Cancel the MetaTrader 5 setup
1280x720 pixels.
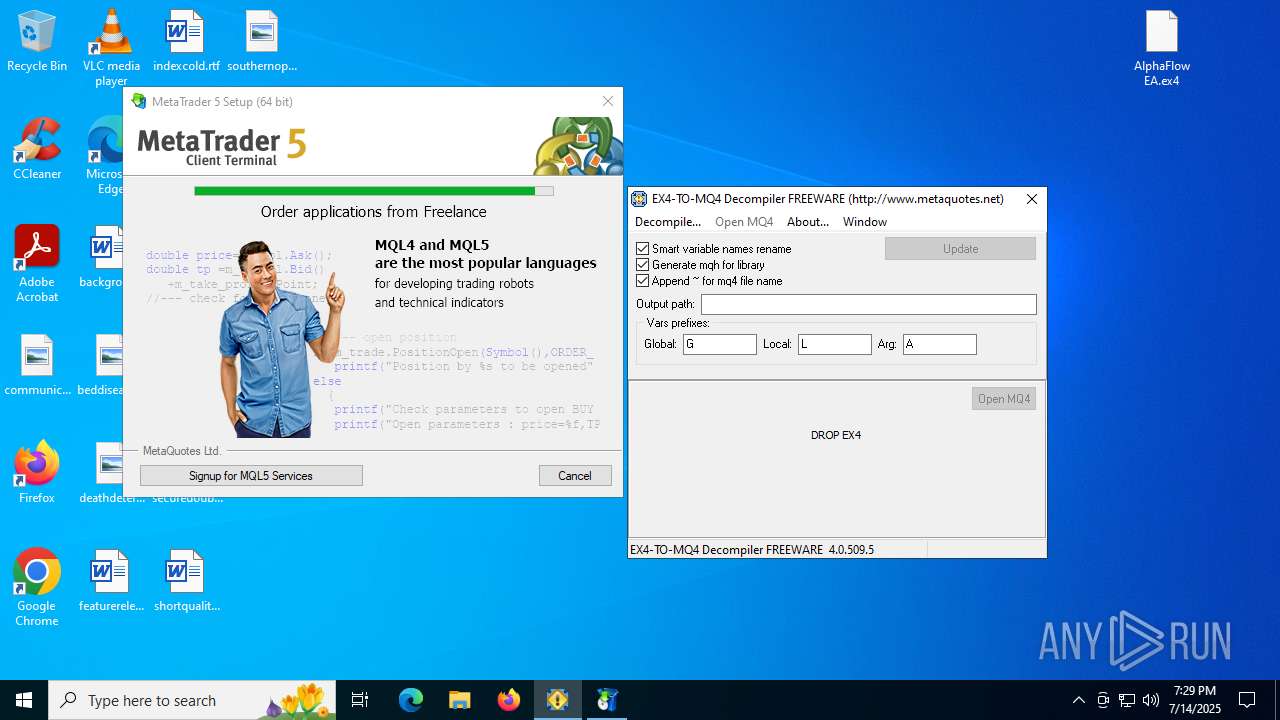[575, 476]
